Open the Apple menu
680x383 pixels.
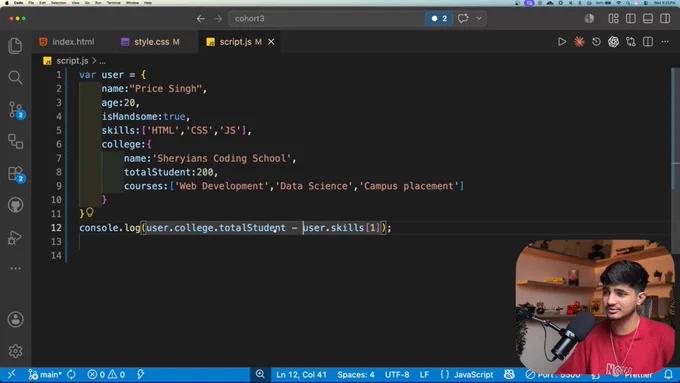point(7,3)
